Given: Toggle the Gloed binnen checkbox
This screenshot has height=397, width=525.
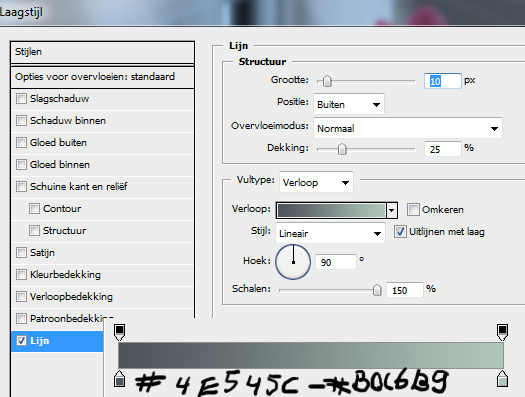Looking at the screenshot, I should pos(21,164).
